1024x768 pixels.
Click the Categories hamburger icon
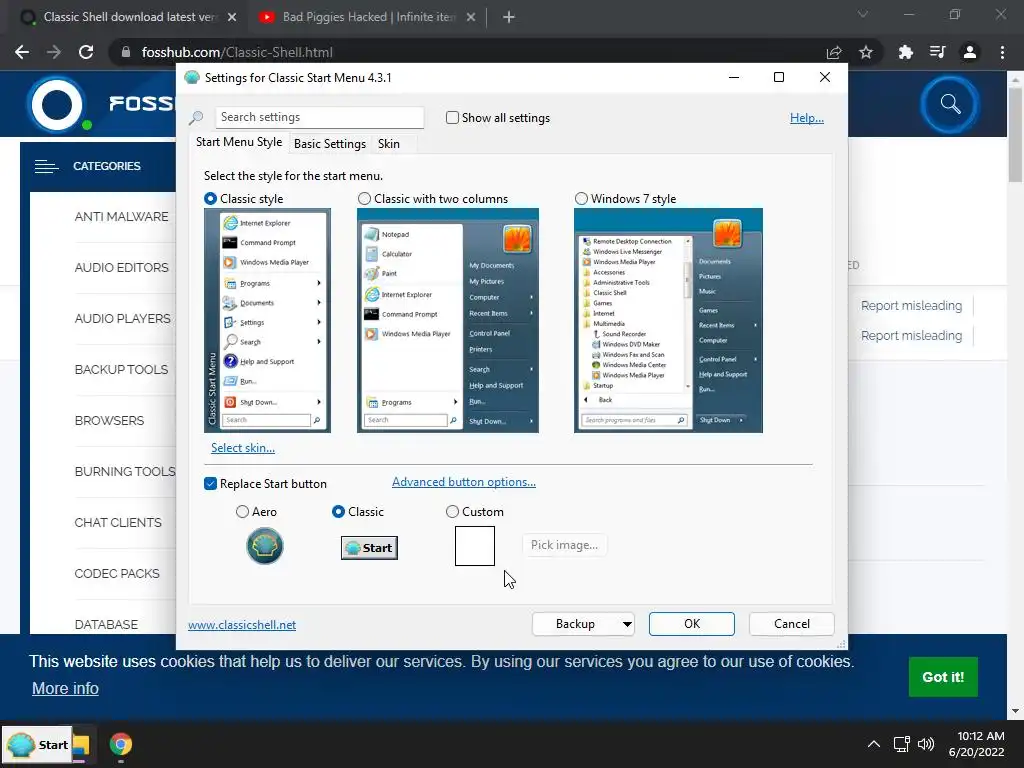click(x=46, y=167)
